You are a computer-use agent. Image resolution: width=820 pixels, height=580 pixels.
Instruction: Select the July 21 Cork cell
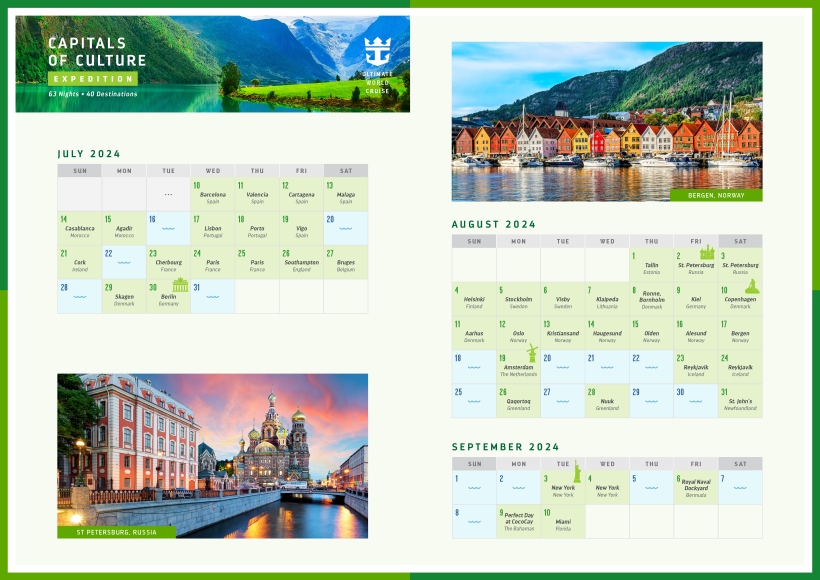pos(79,262)
